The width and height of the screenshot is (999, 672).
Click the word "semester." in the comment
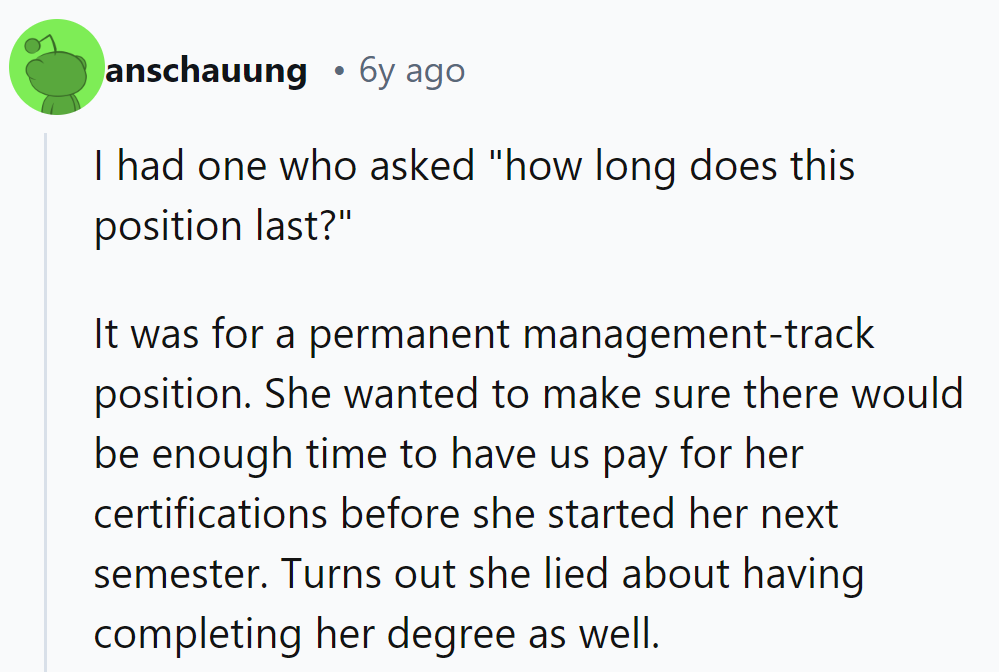pos(181,574)
